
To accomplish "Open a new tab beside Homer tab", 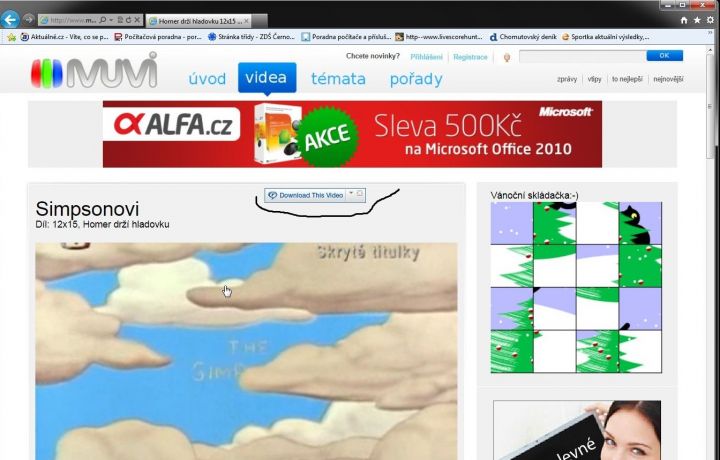I will click(x=259, y=21).
